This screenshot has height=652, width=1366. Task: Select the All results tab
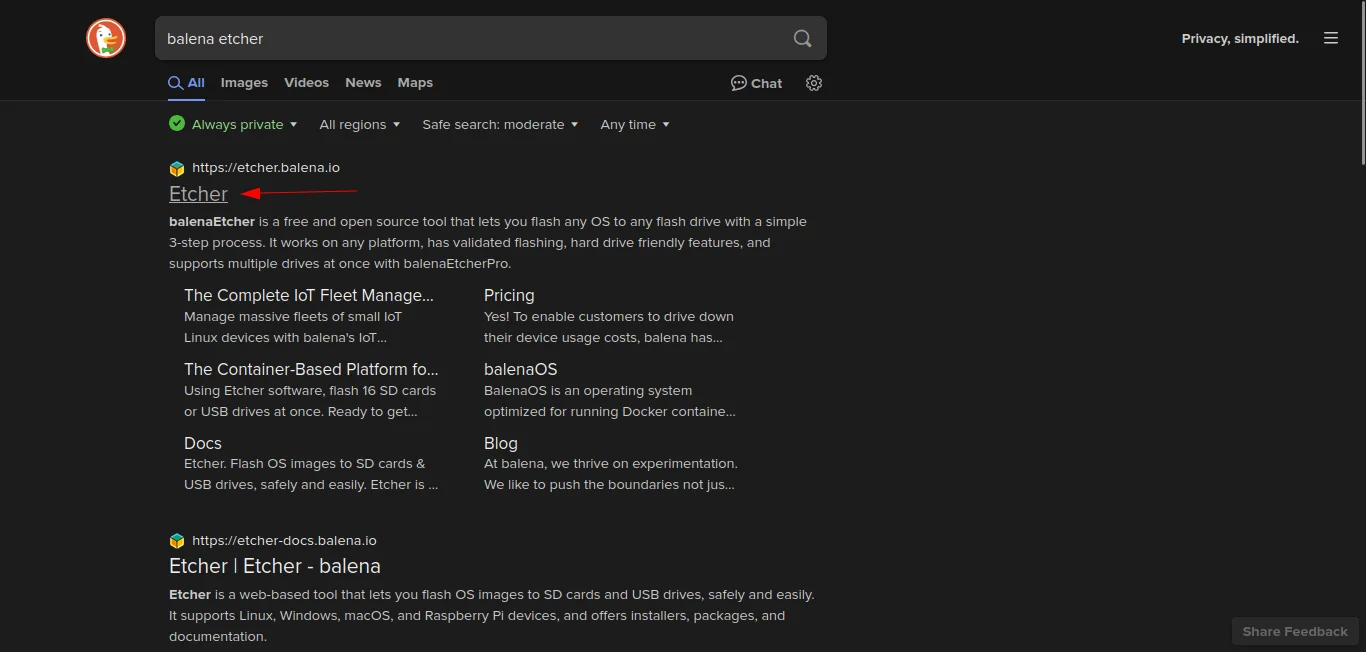[x=187, y=83]
